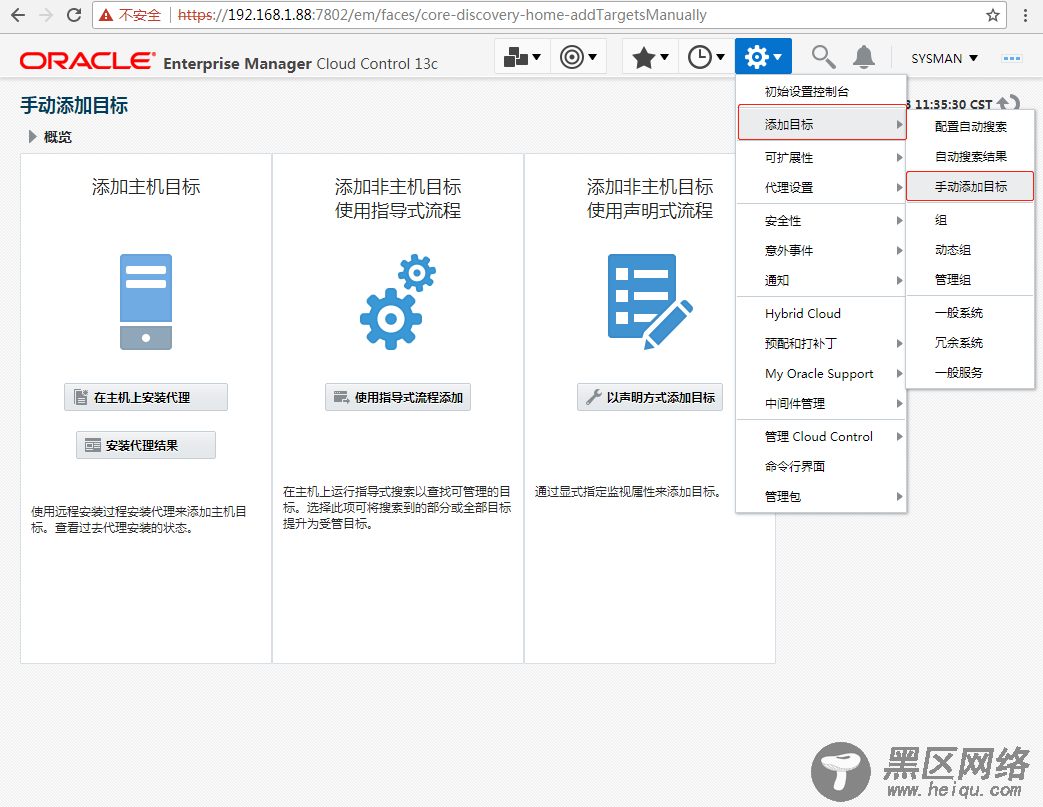Click the list-with-pencil declarative icon
Viewport: 1043px width, 807px height.
click(650, 301)
